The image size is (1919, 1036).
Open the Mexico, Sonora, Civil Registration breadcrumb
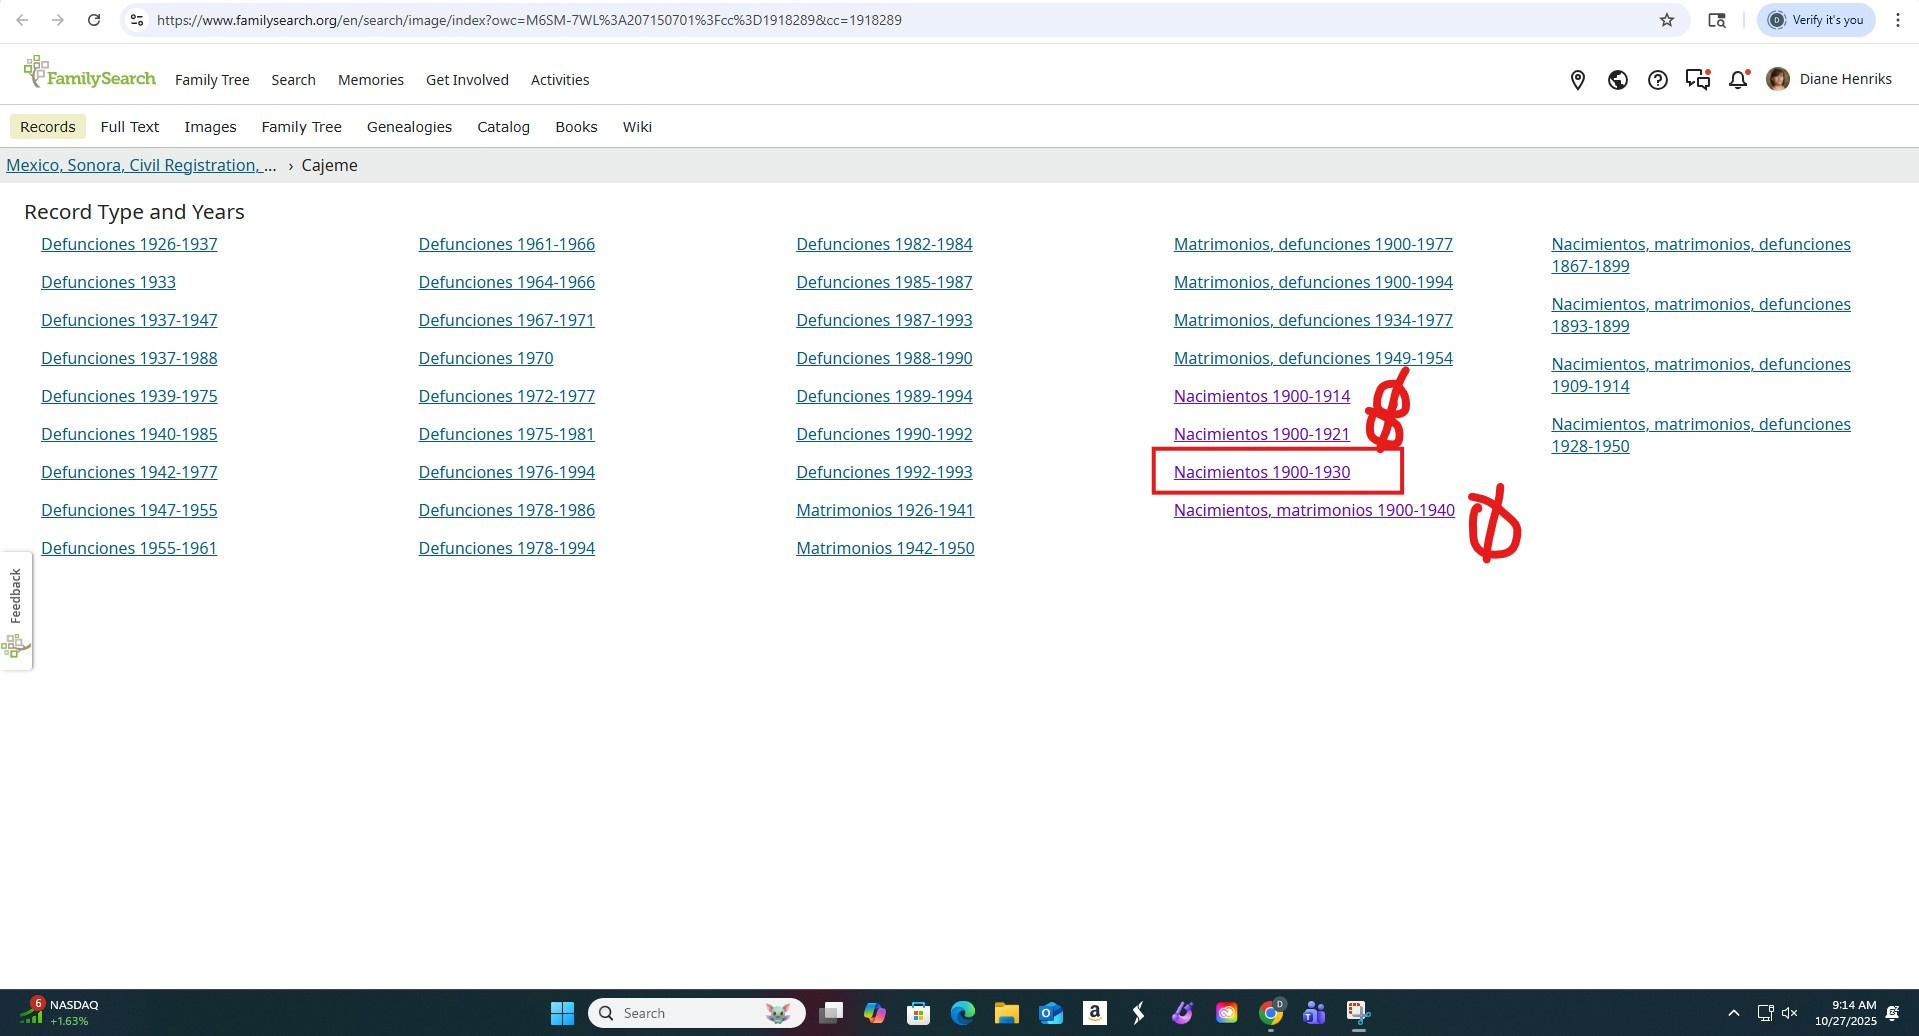140,165
